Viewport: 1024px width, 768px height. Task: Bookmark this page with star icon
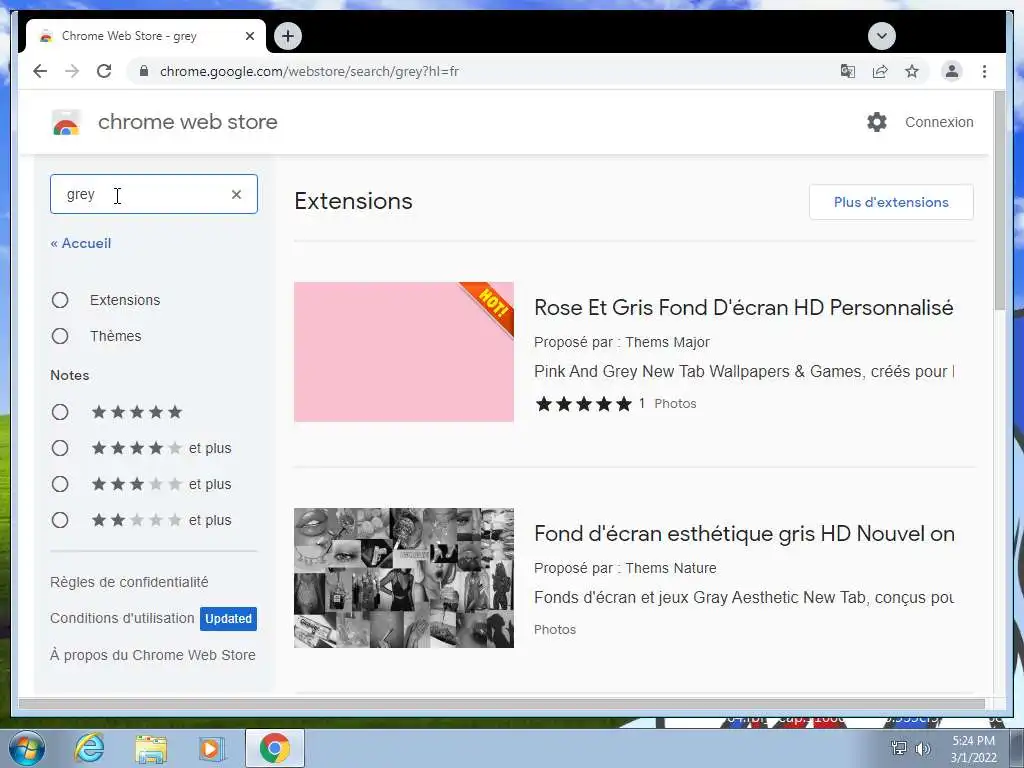(x=912, y=71)
